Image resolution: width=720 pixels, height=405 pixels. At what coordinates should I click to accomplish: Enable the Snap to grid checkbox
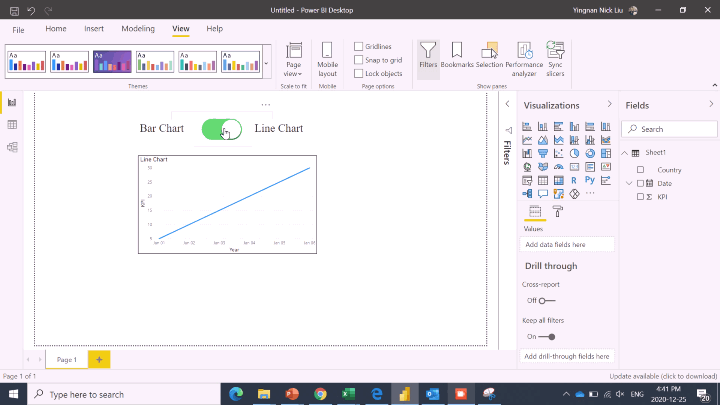tap(359, 60)
